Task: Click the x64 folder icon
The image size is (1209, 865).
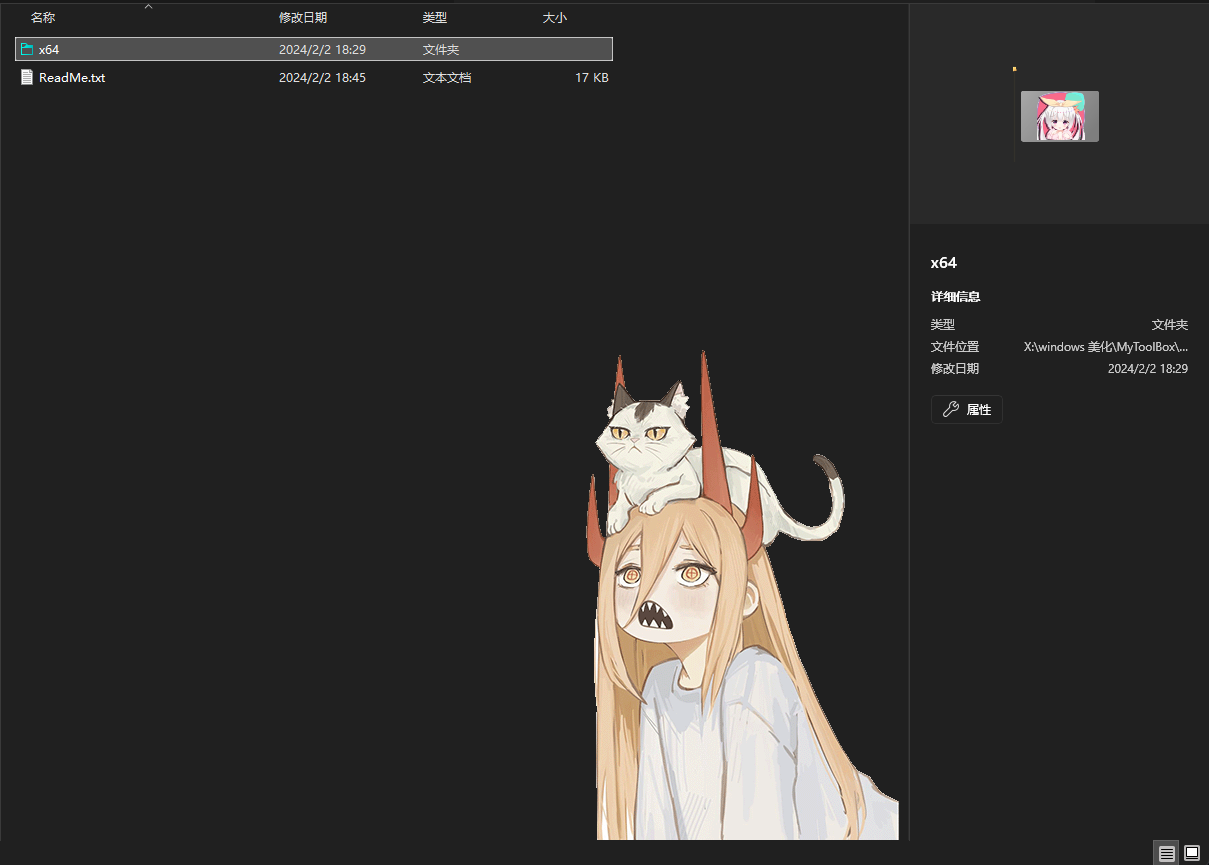Action: (x=27, y=49)
